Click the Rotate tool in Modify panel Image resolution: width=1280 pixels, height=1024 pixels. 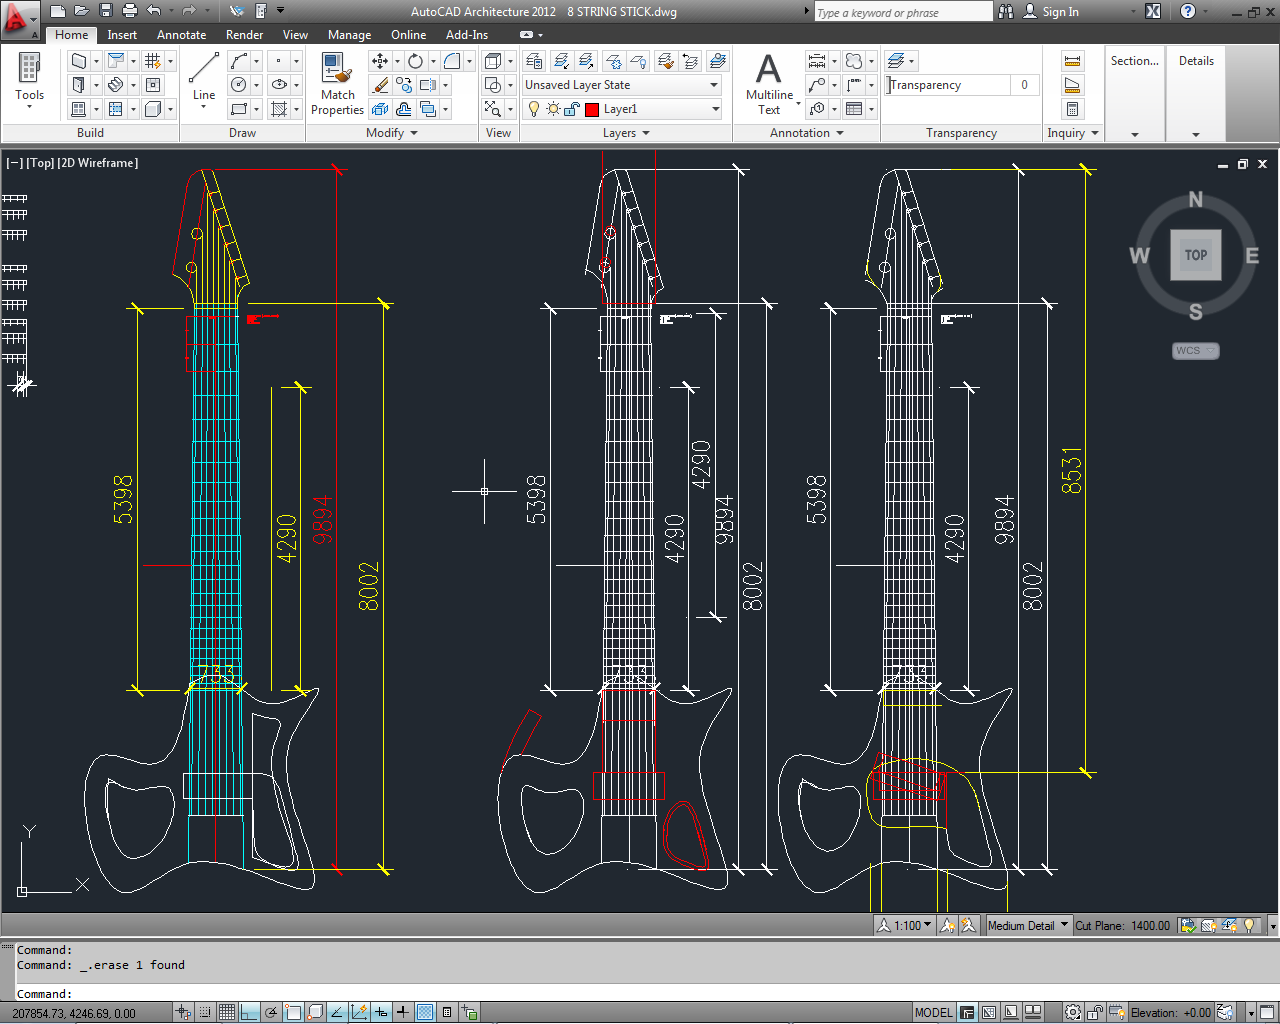(x=415, y=61)
